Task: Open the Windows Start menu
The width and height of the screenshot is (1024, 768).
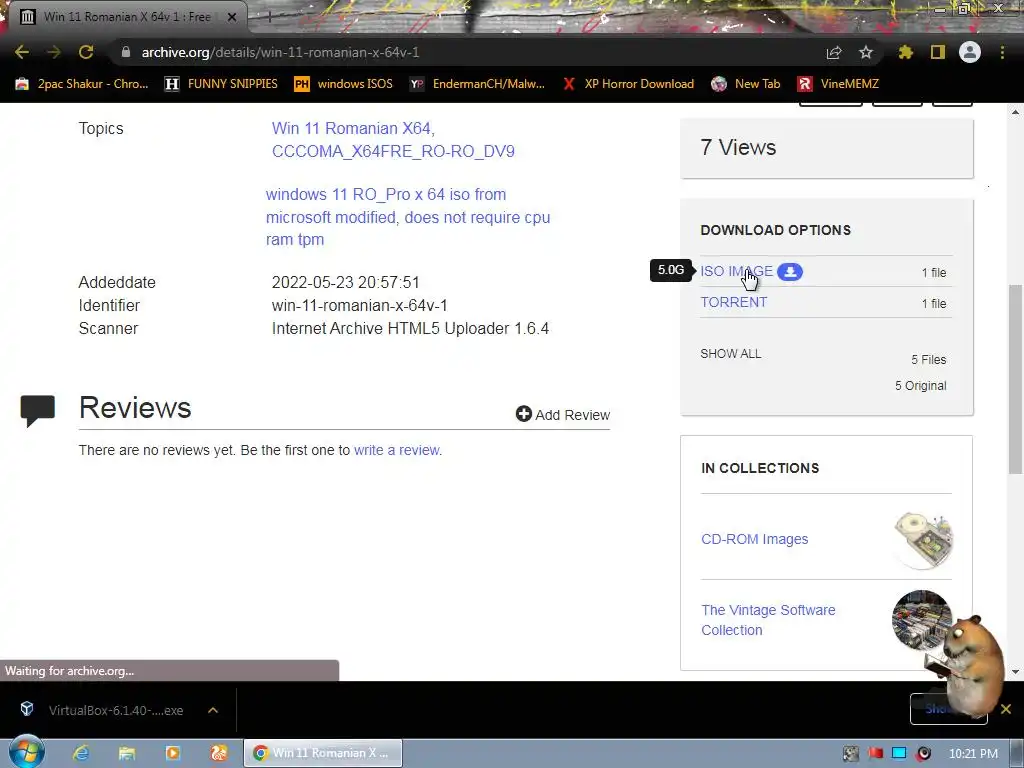Action: (26, 752)
